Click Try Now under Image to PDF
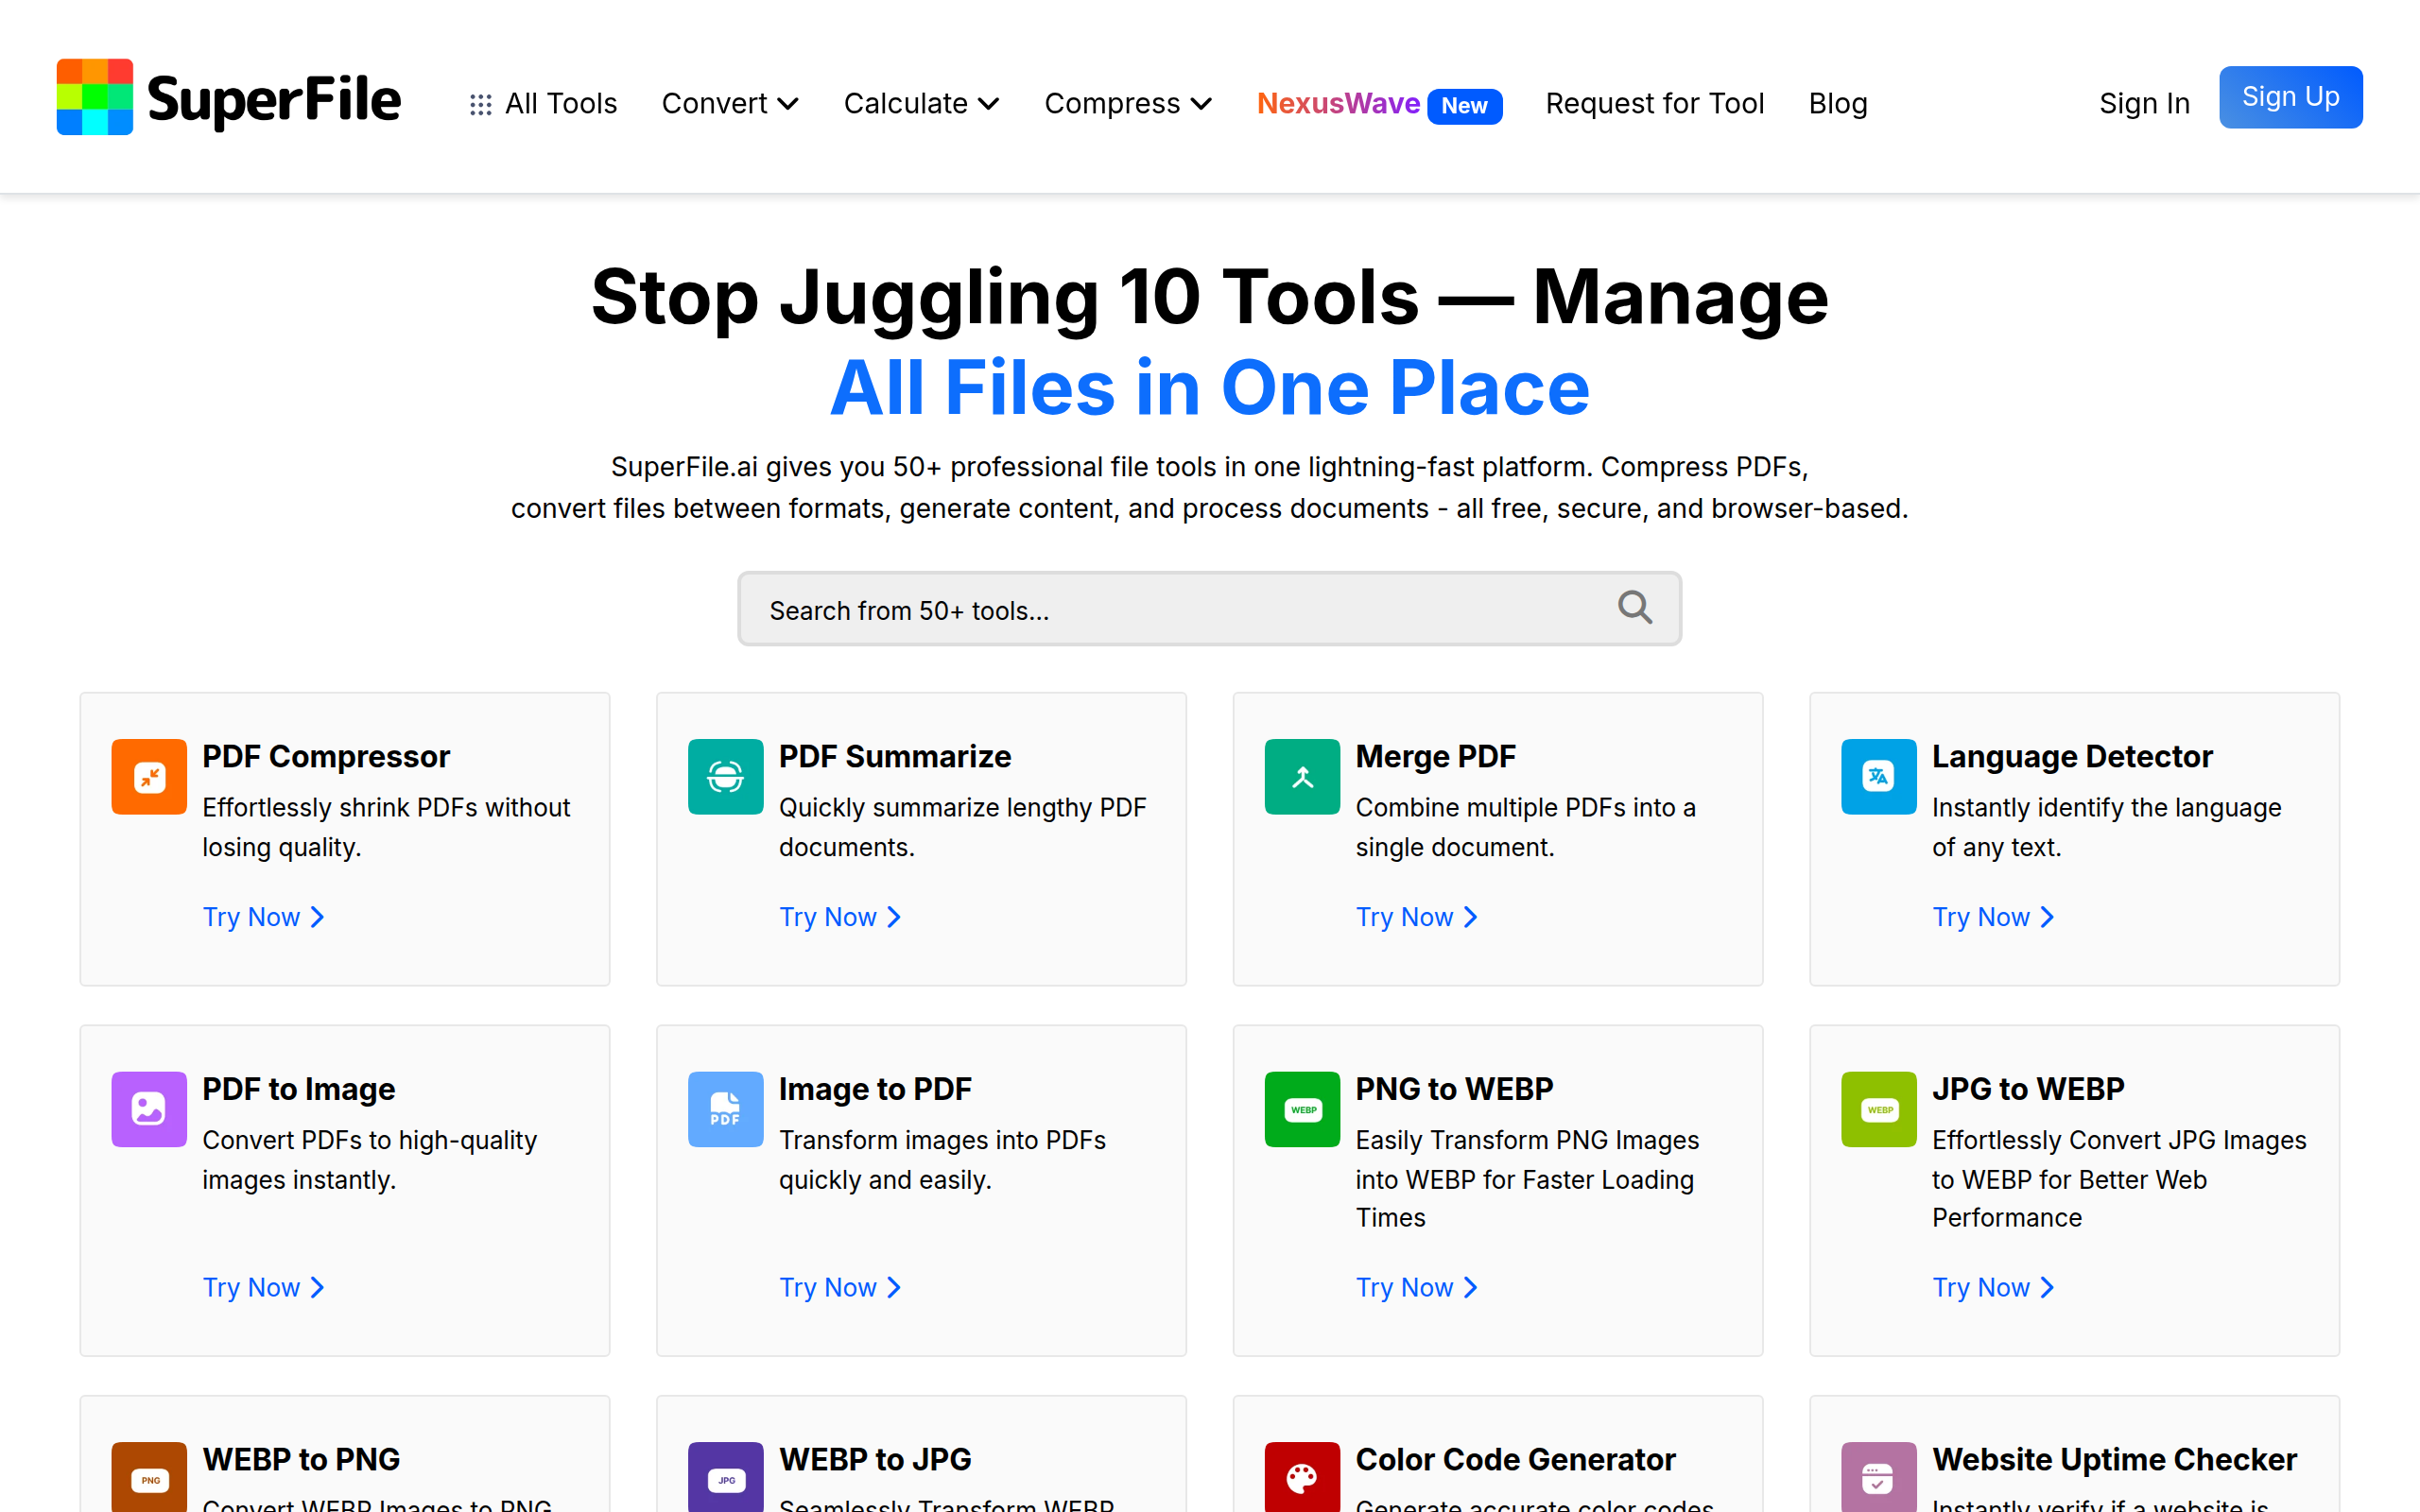2420x1512 pixels. (840, 1287)
